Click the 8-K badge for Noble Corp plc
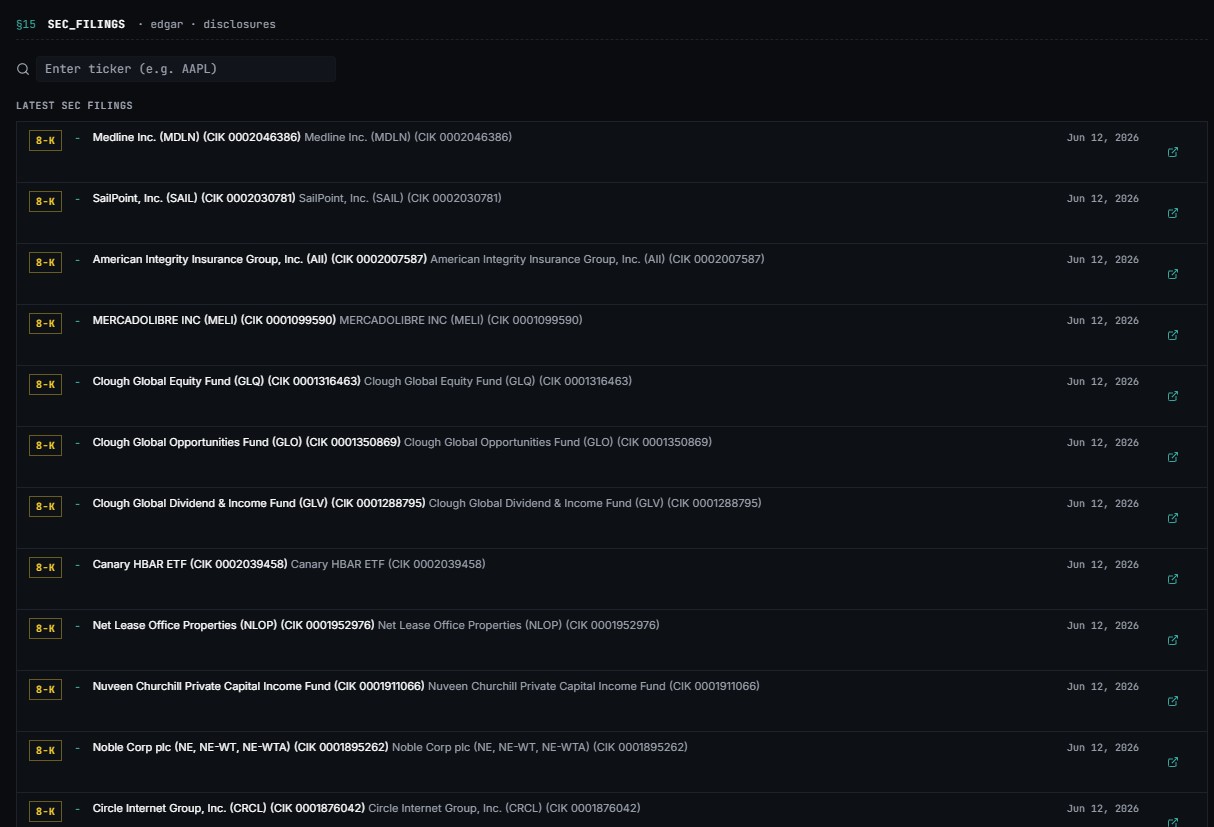1214x827 pixels. [45, 750]
